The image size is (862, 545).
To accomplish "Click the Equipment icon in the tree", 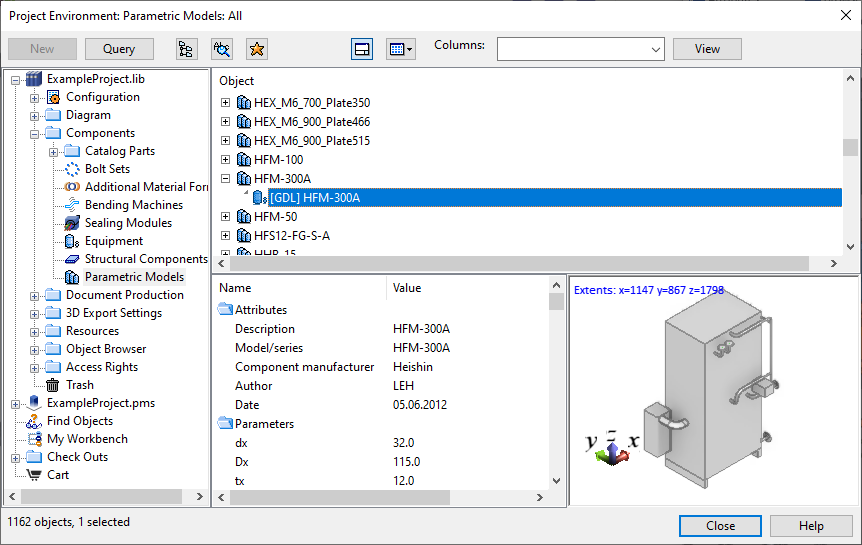I will point(72,241).
